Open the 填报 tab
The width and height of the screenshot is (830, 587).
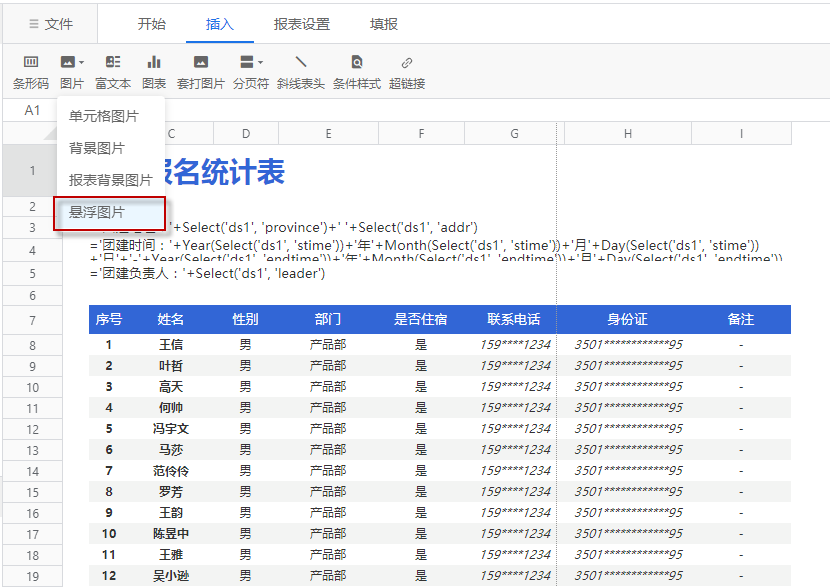384,24
